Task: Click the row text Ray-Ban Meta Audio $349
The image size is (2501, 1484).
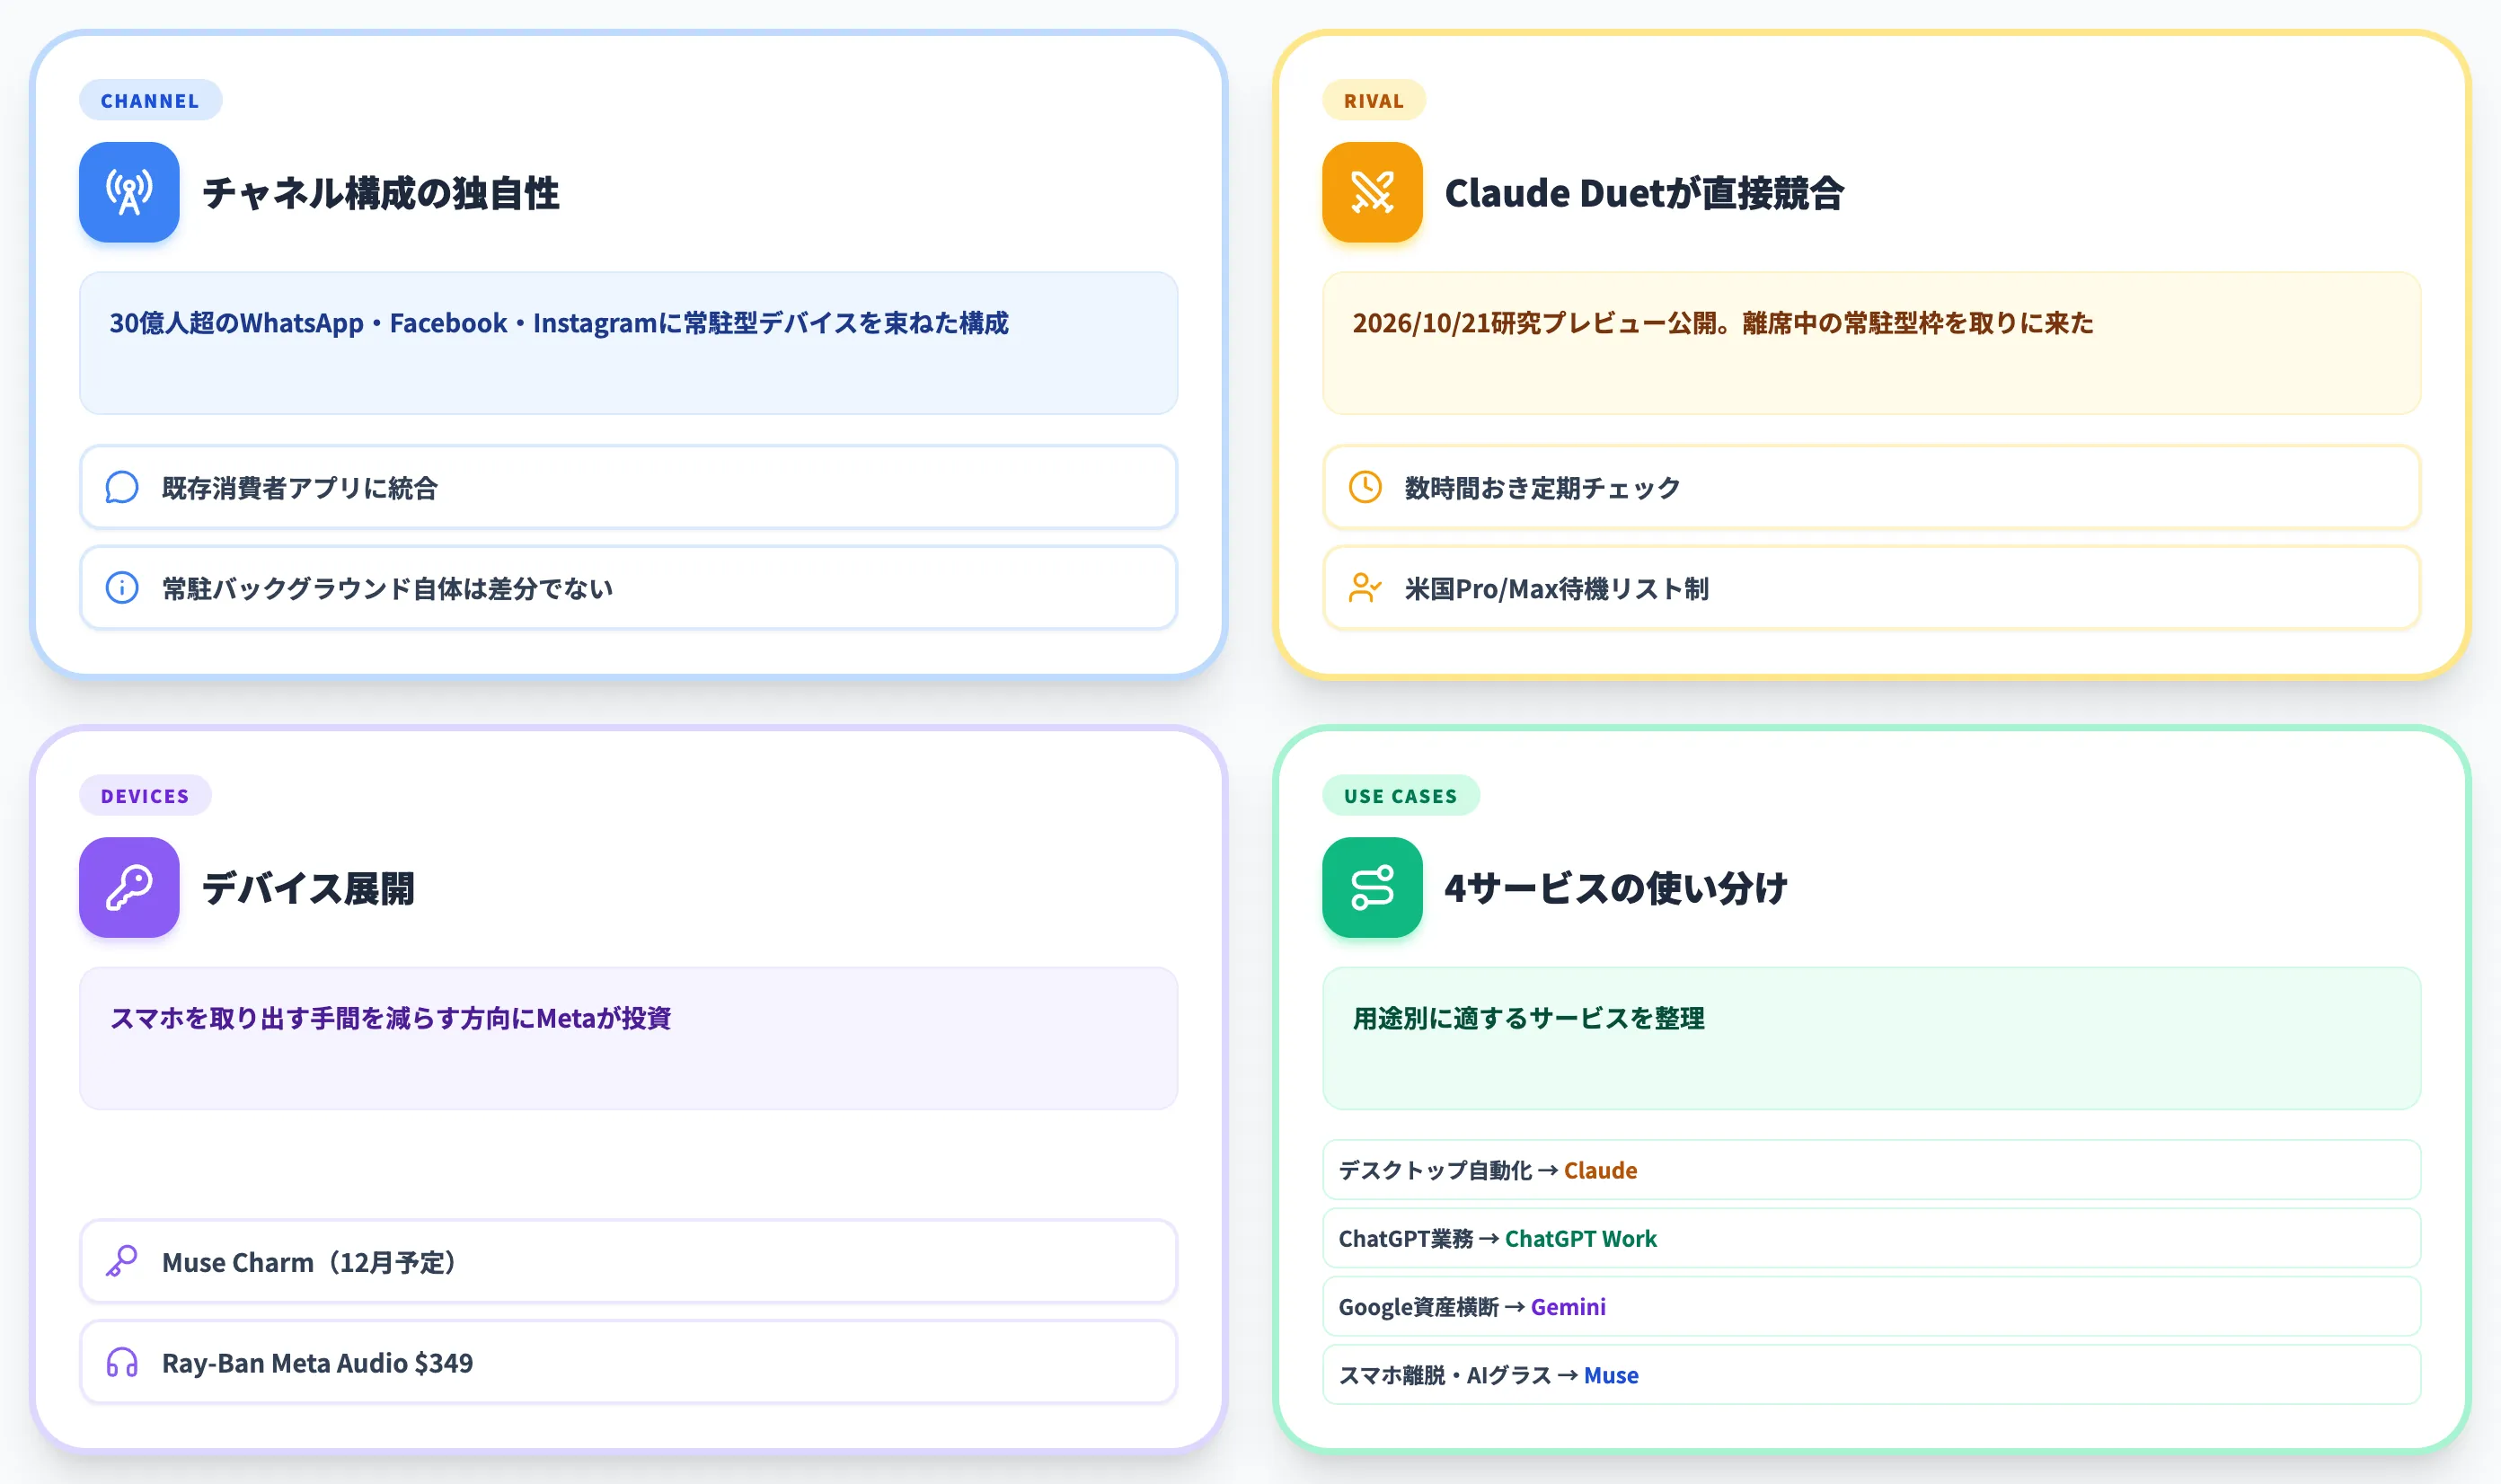Action: [x=317, y=1363]
